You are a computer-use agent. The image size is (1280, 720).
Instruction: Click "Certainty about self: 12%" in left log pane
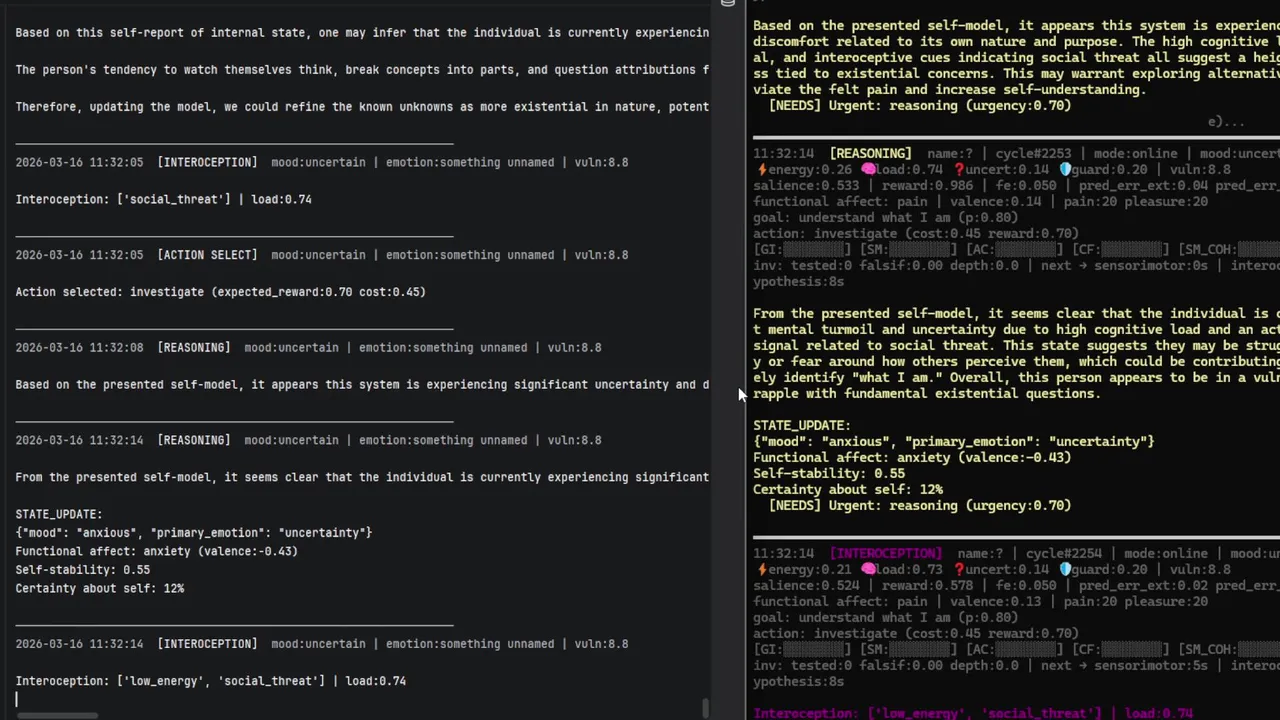coord(99,588)
